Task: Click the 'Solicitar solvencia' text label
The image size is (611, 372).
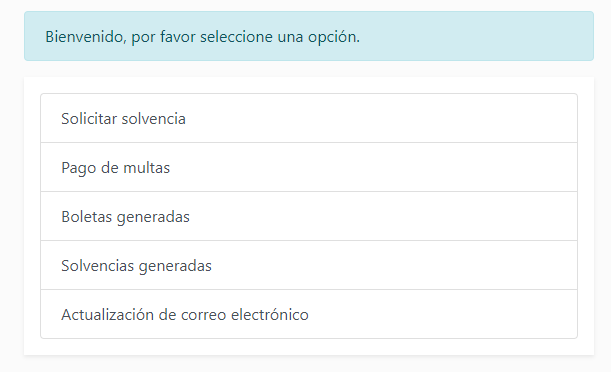Action: point(123,119)
